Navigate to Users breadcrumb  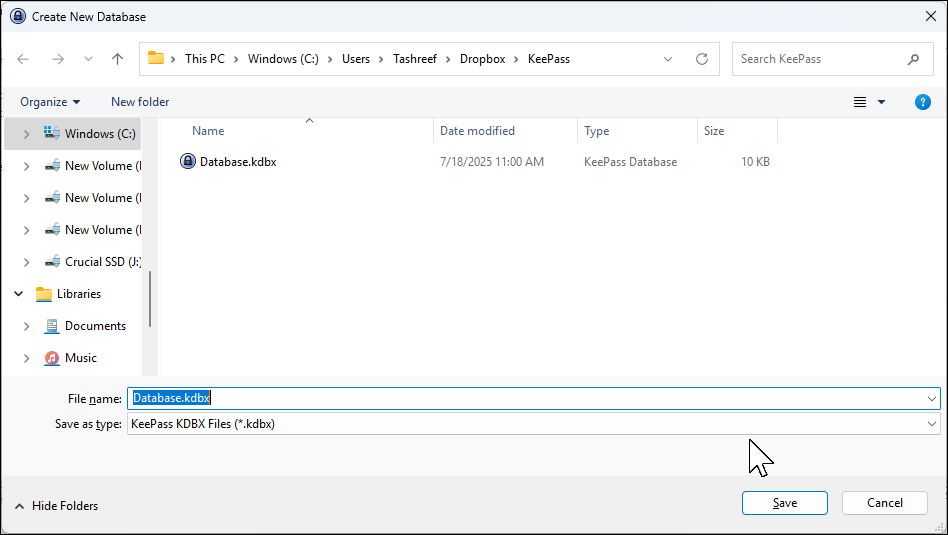(x=356, y=59)
